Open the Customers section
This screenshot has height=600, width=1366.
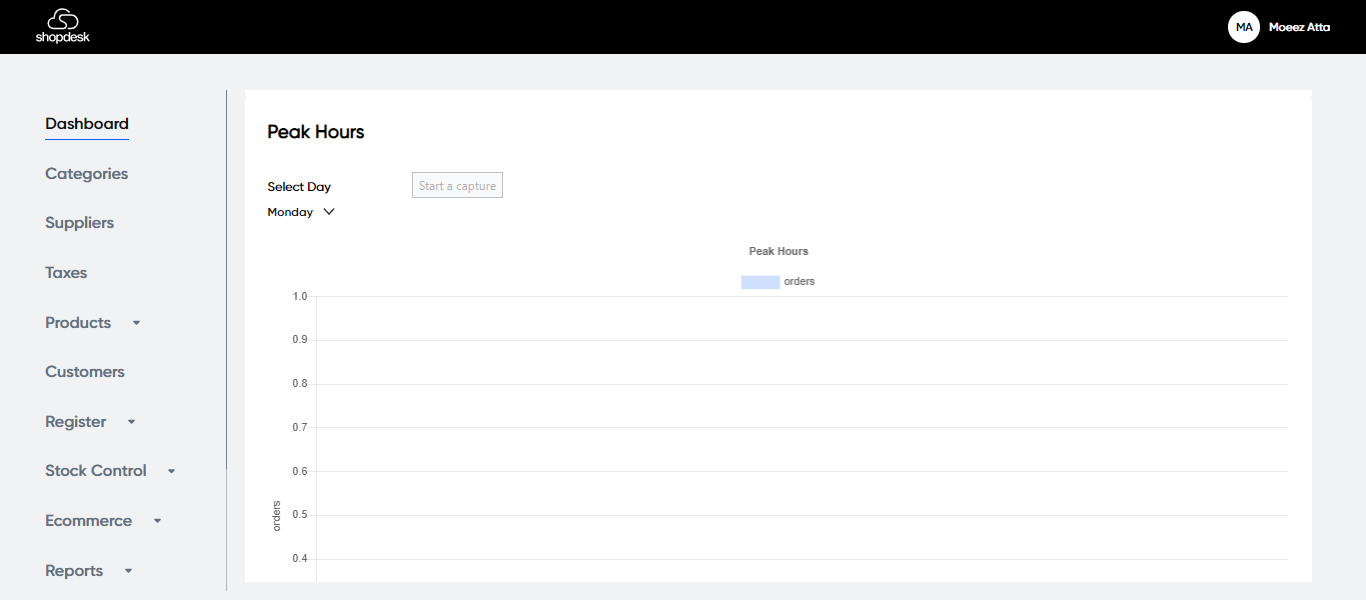(85, 372)
